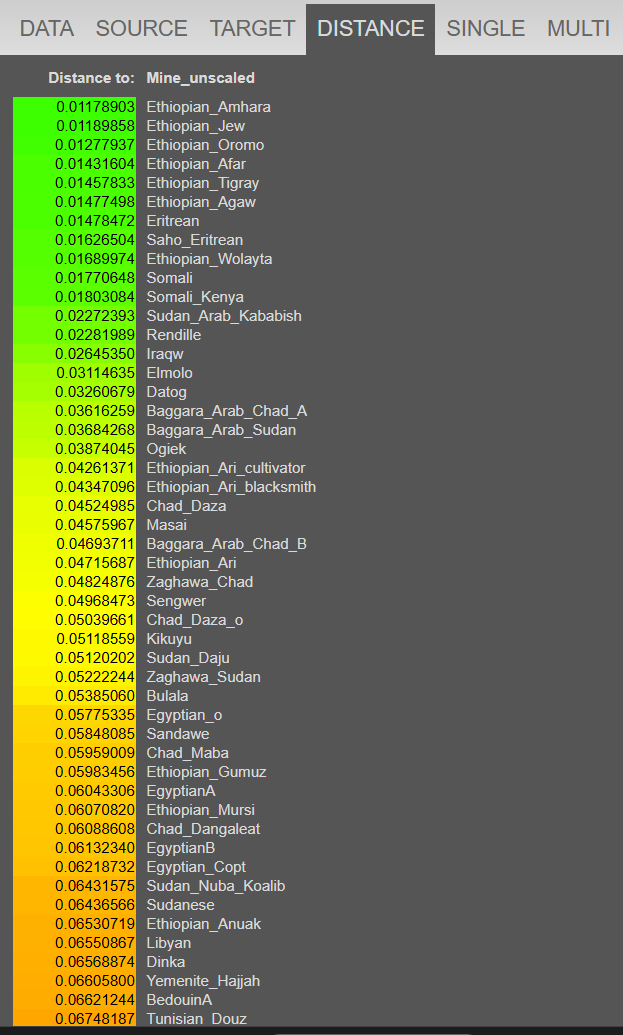This screenshot has width=623, height=1035.
Task: Click the Ethiopian_Jew population name
Action: pos(196,126)
